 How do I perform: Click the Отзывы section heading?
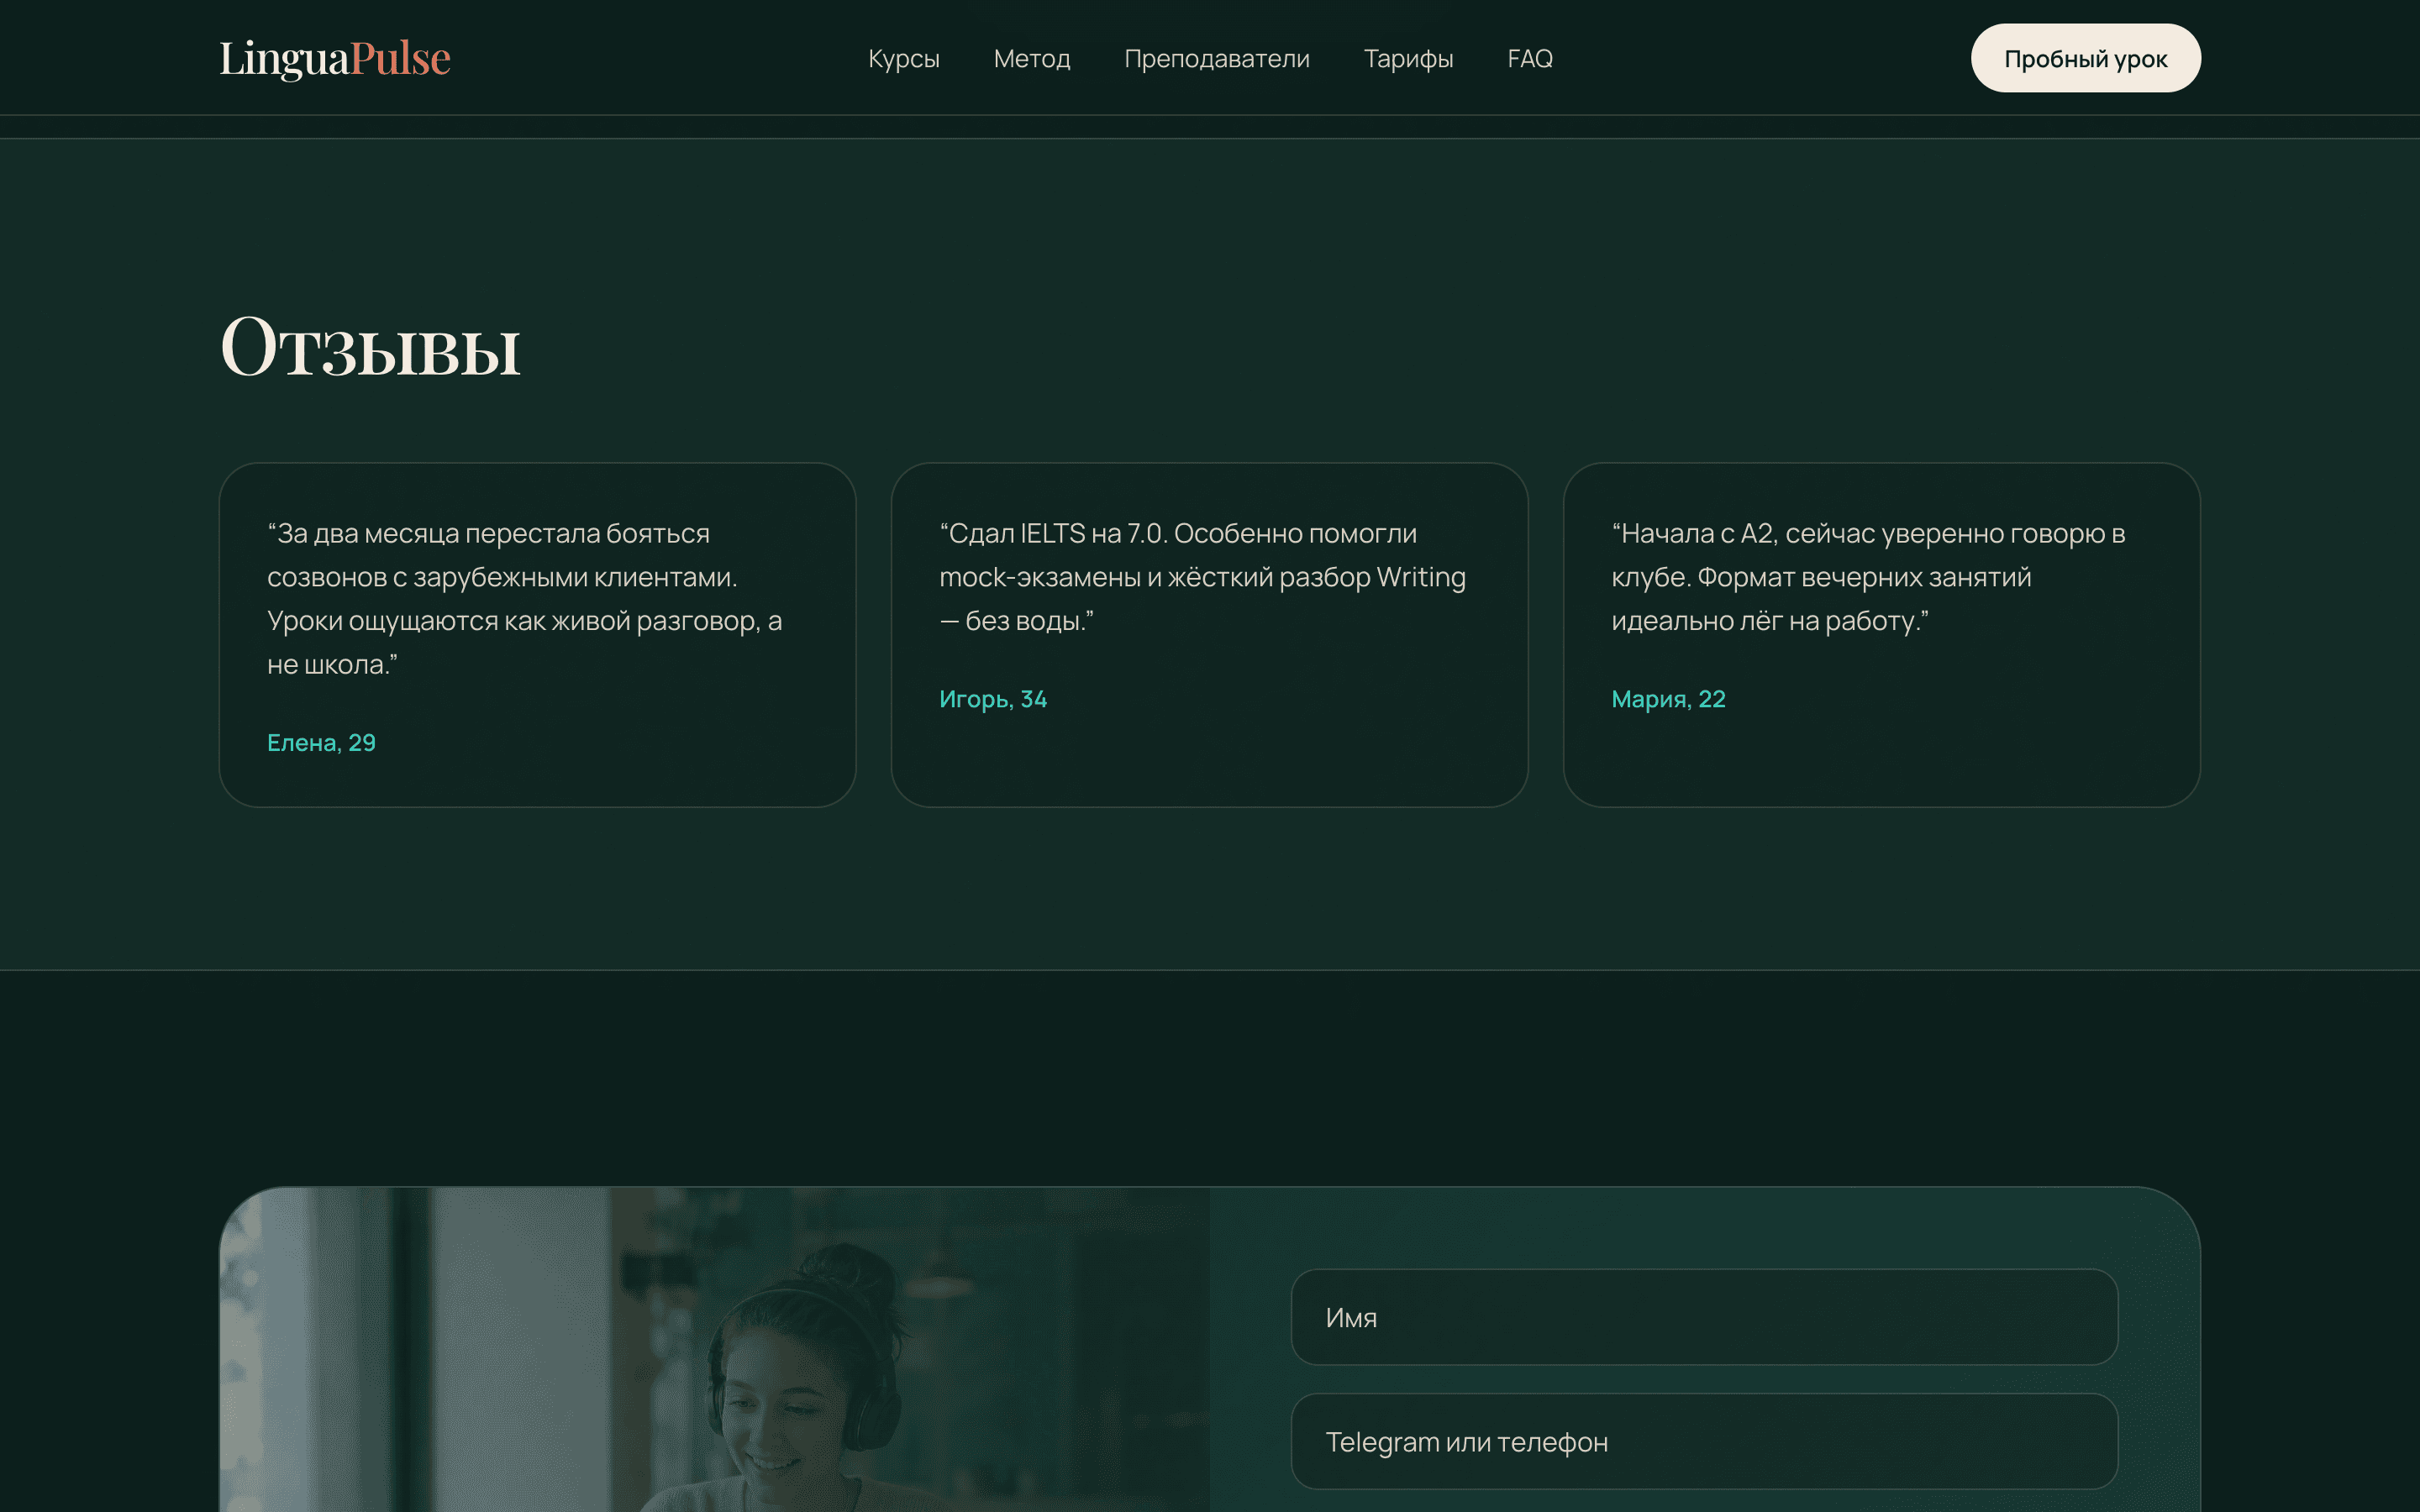pyautogui.click(x=370, y=347)
